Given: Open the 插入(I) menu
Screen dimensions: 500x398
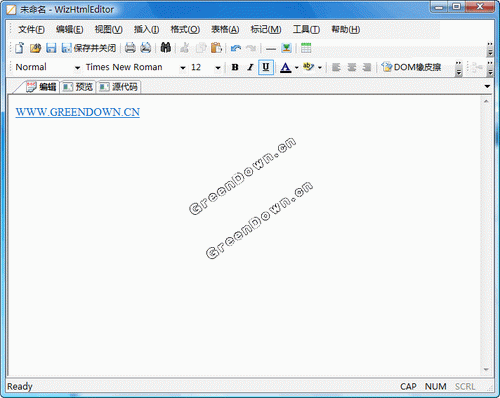Looking at the screenshot, I should click(146, 30).
